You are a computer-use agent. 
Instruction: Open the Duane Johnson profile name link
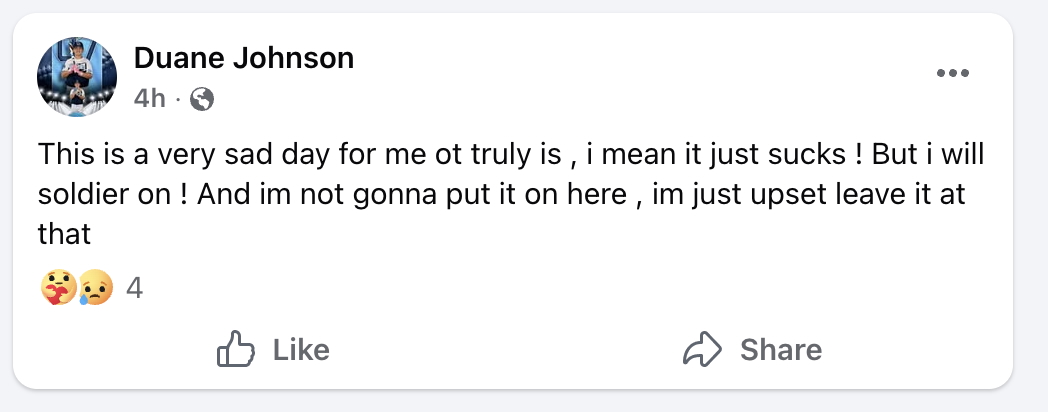coord(244,59)
